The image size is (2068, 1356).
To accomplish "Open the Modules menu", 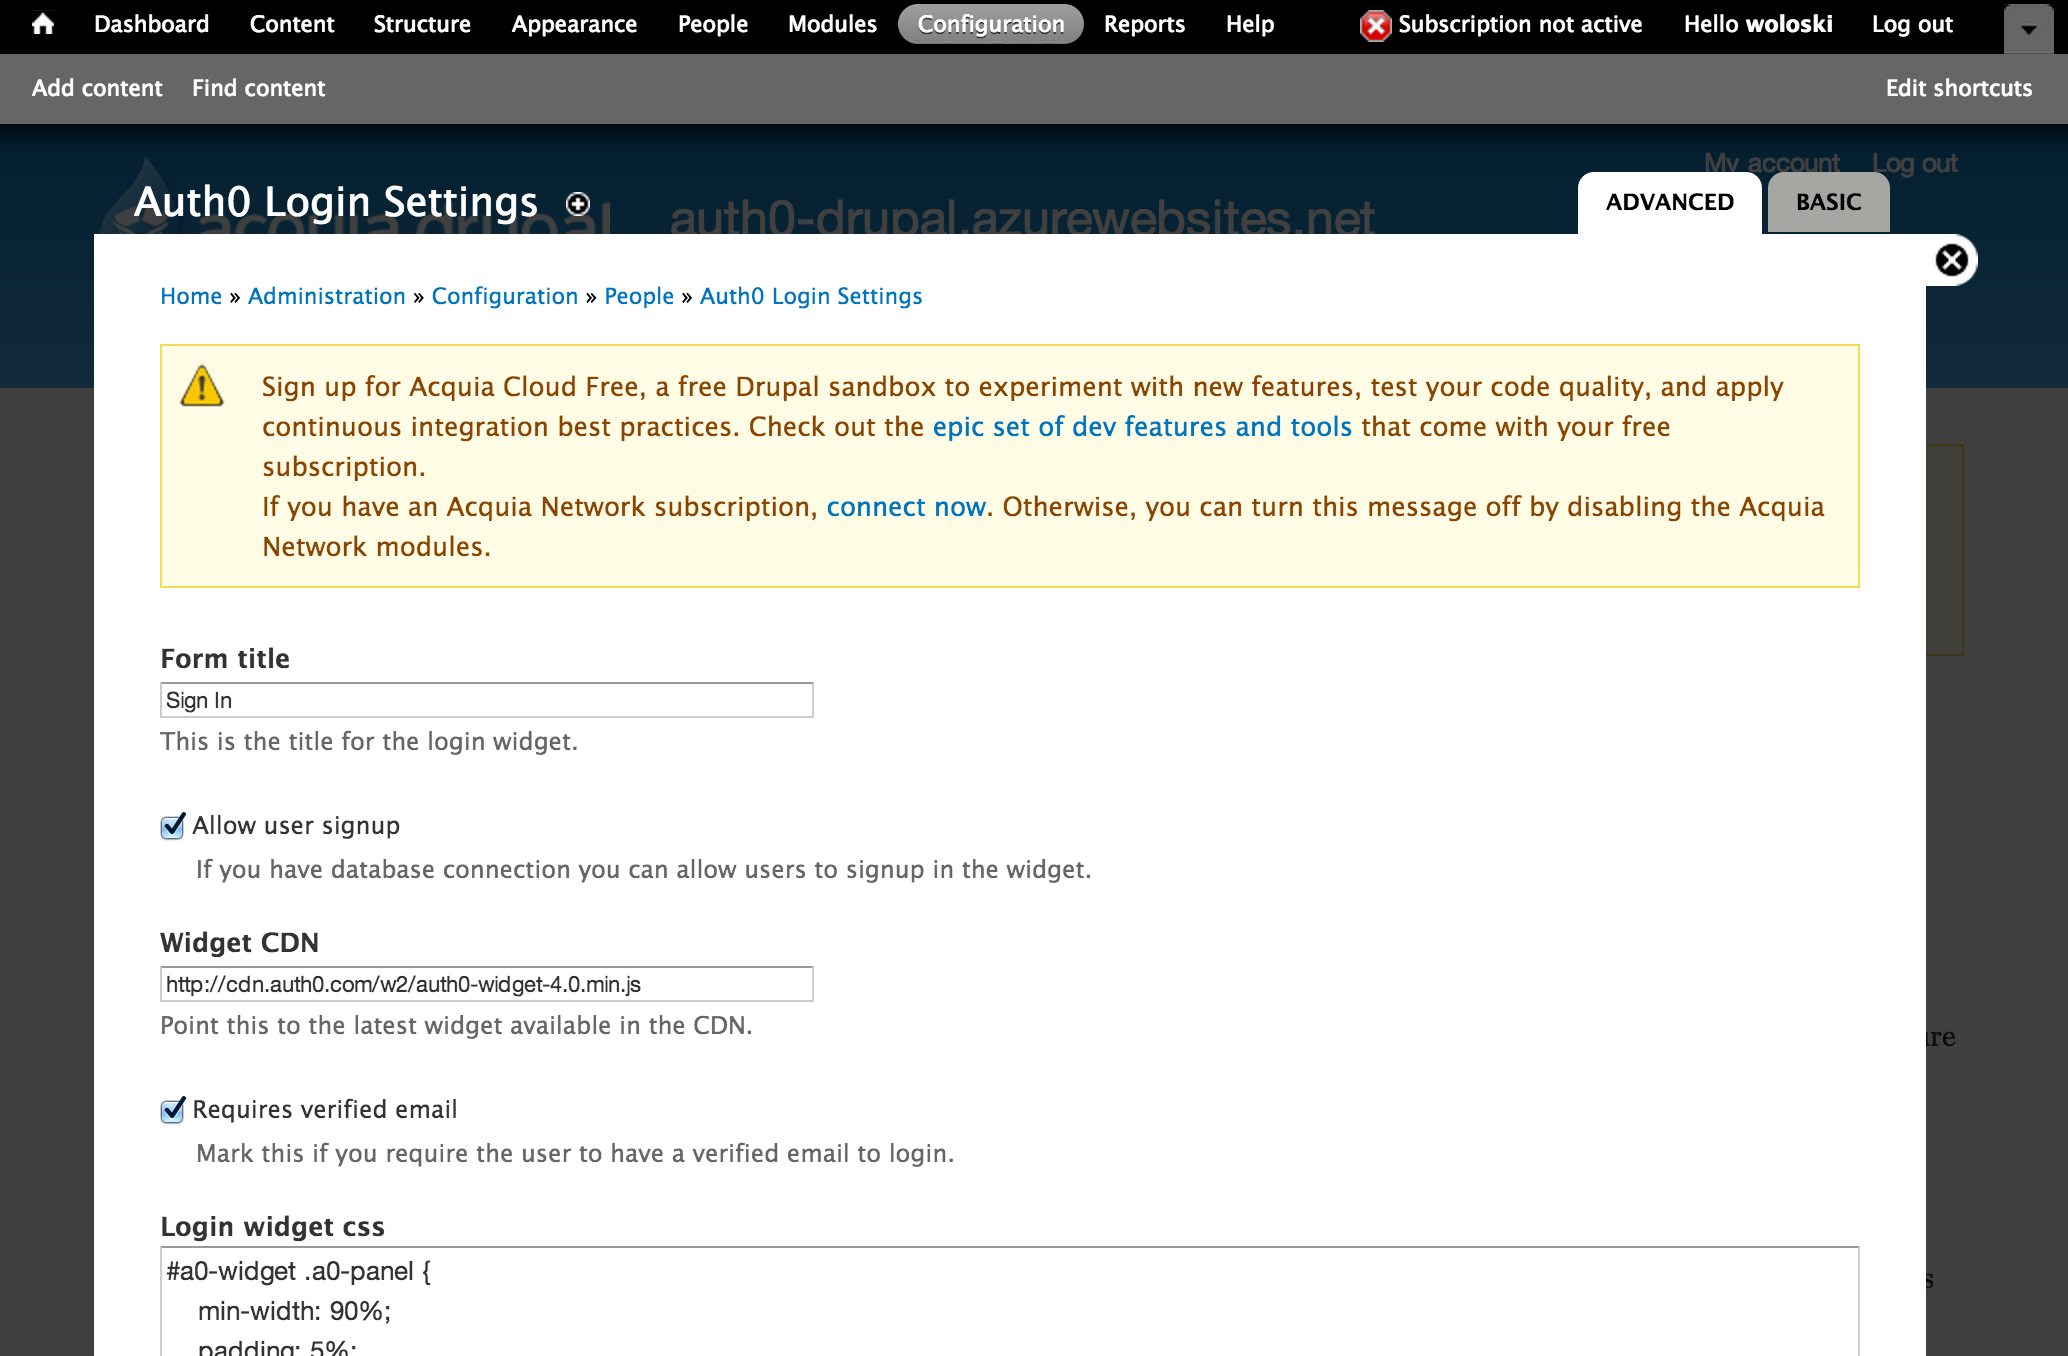I will [x=832, y=24].
